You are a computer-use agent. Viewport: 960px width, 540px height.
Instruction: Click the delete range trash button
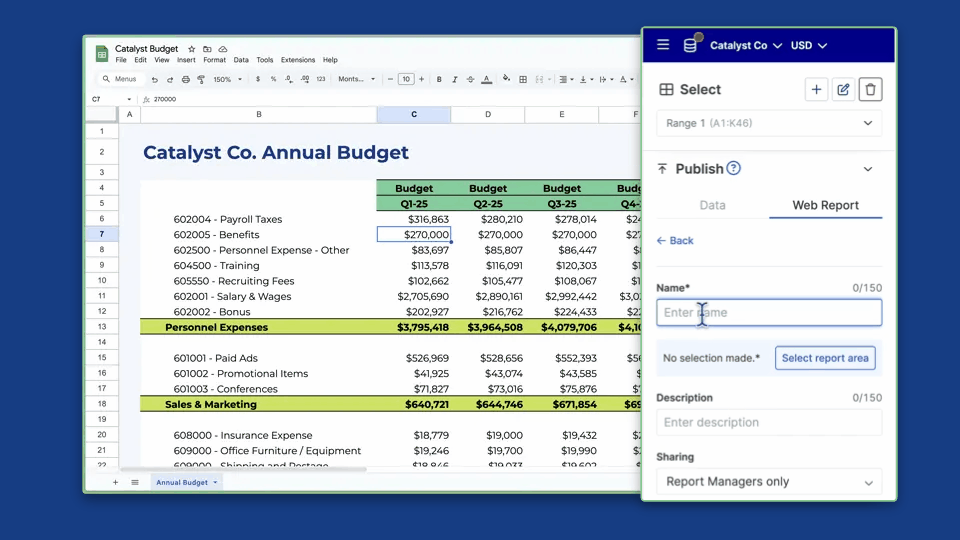click(x=870, y=89)
